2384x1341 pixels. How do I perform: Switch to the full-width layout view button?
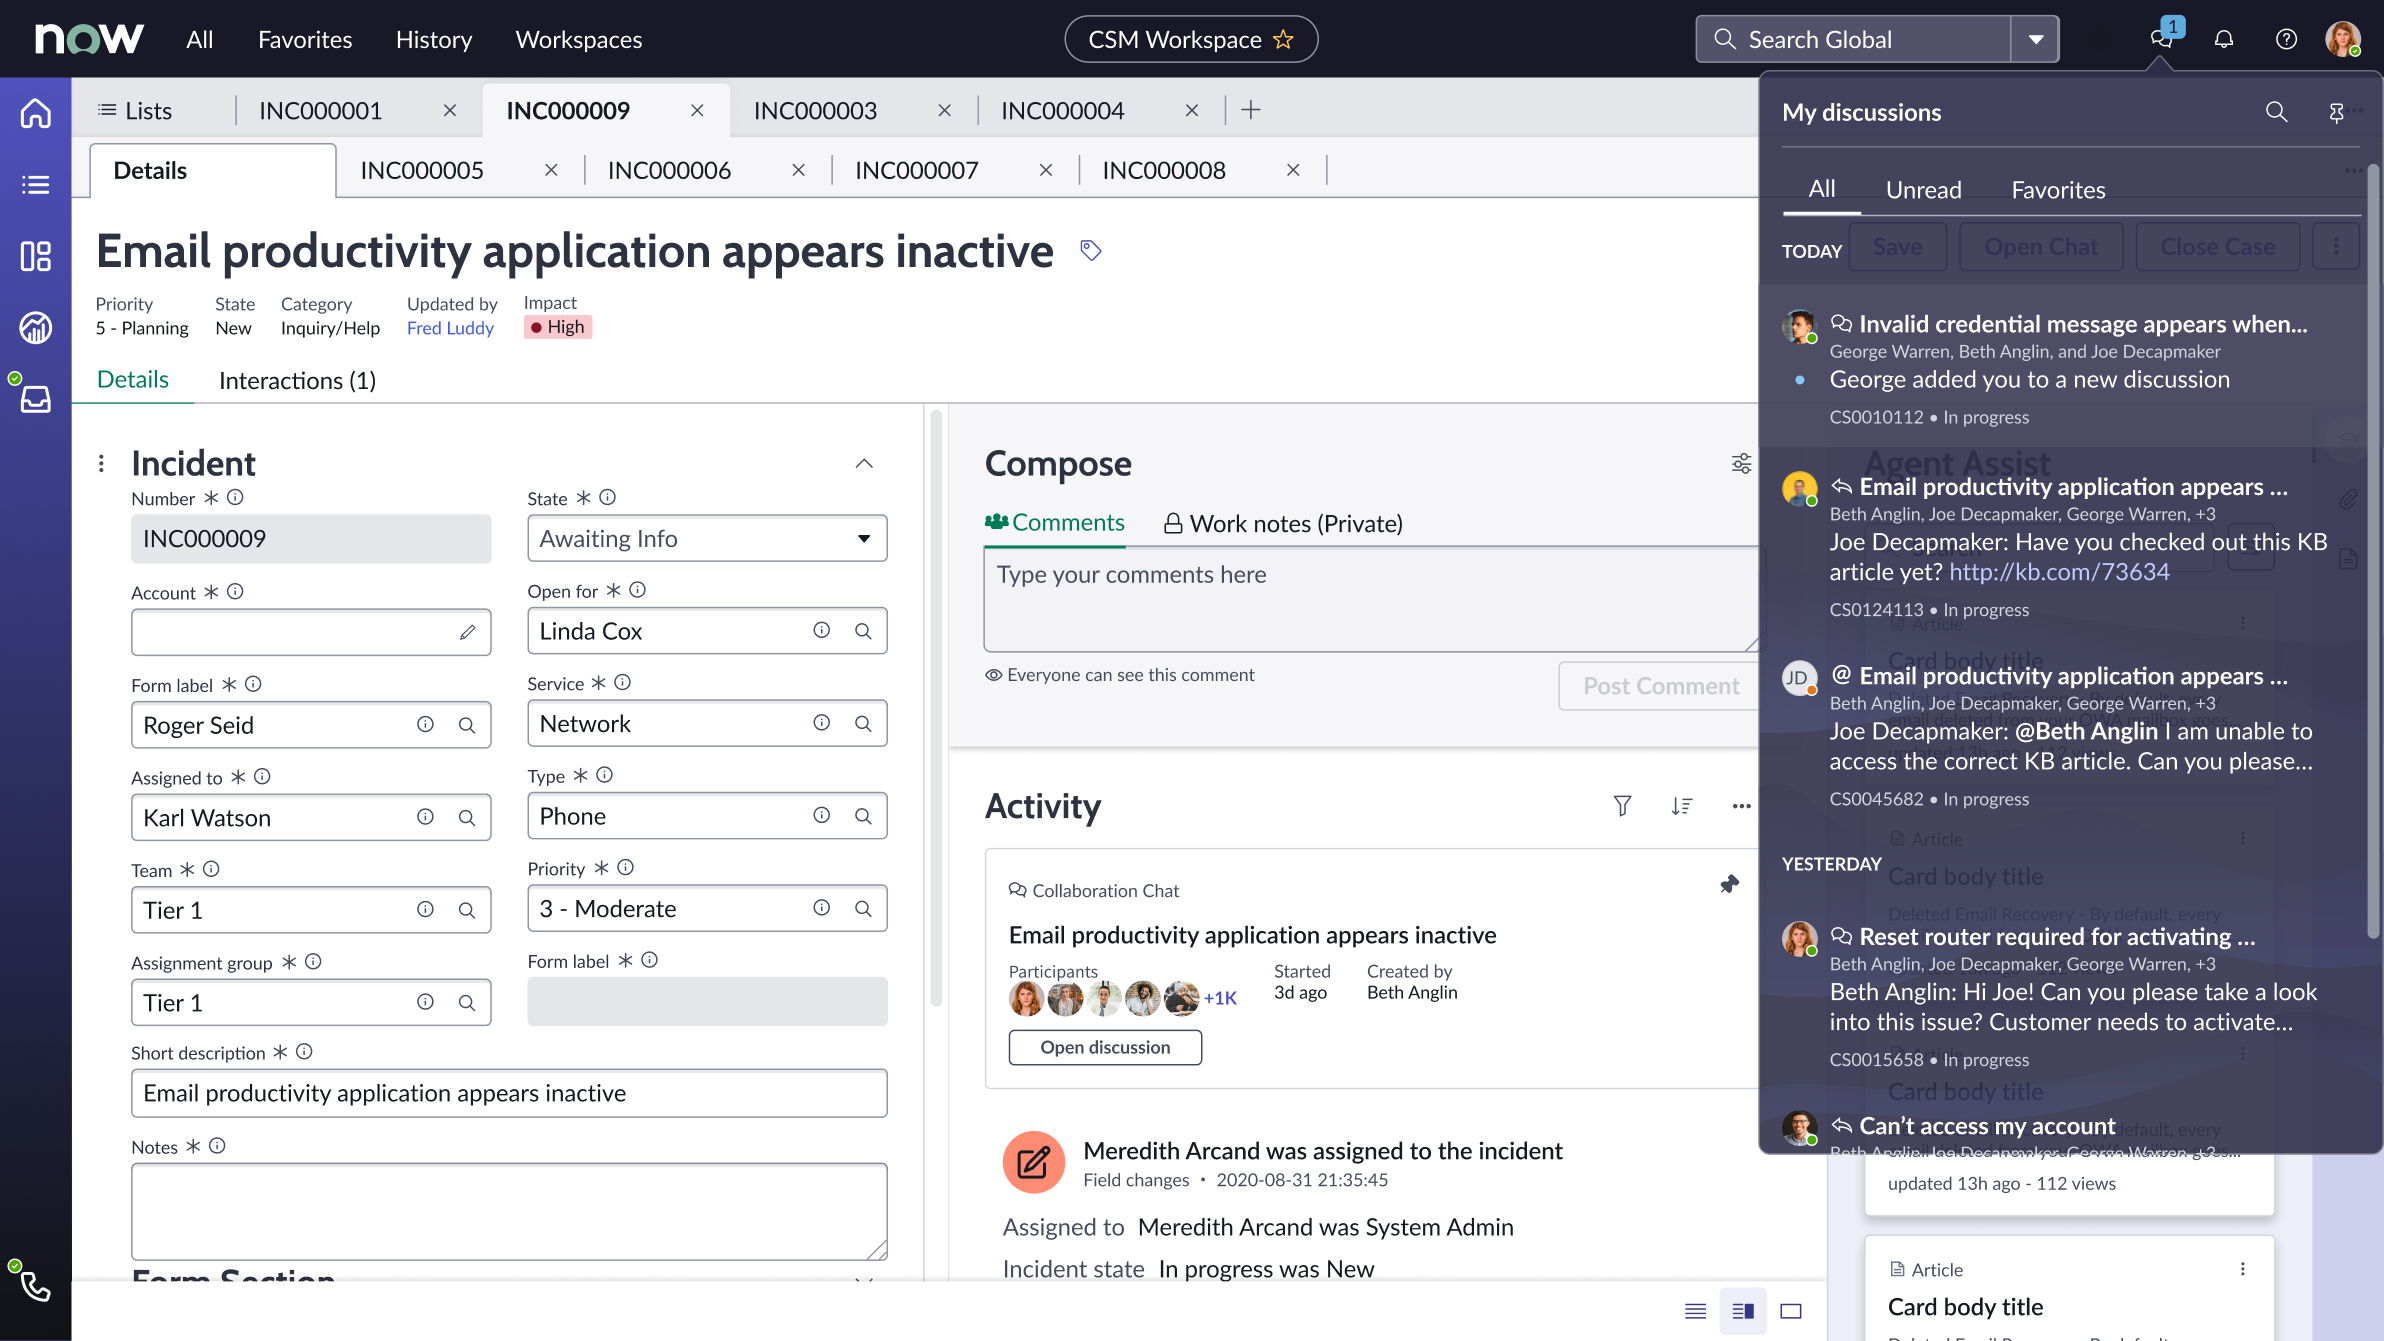coord(1791,1311)
